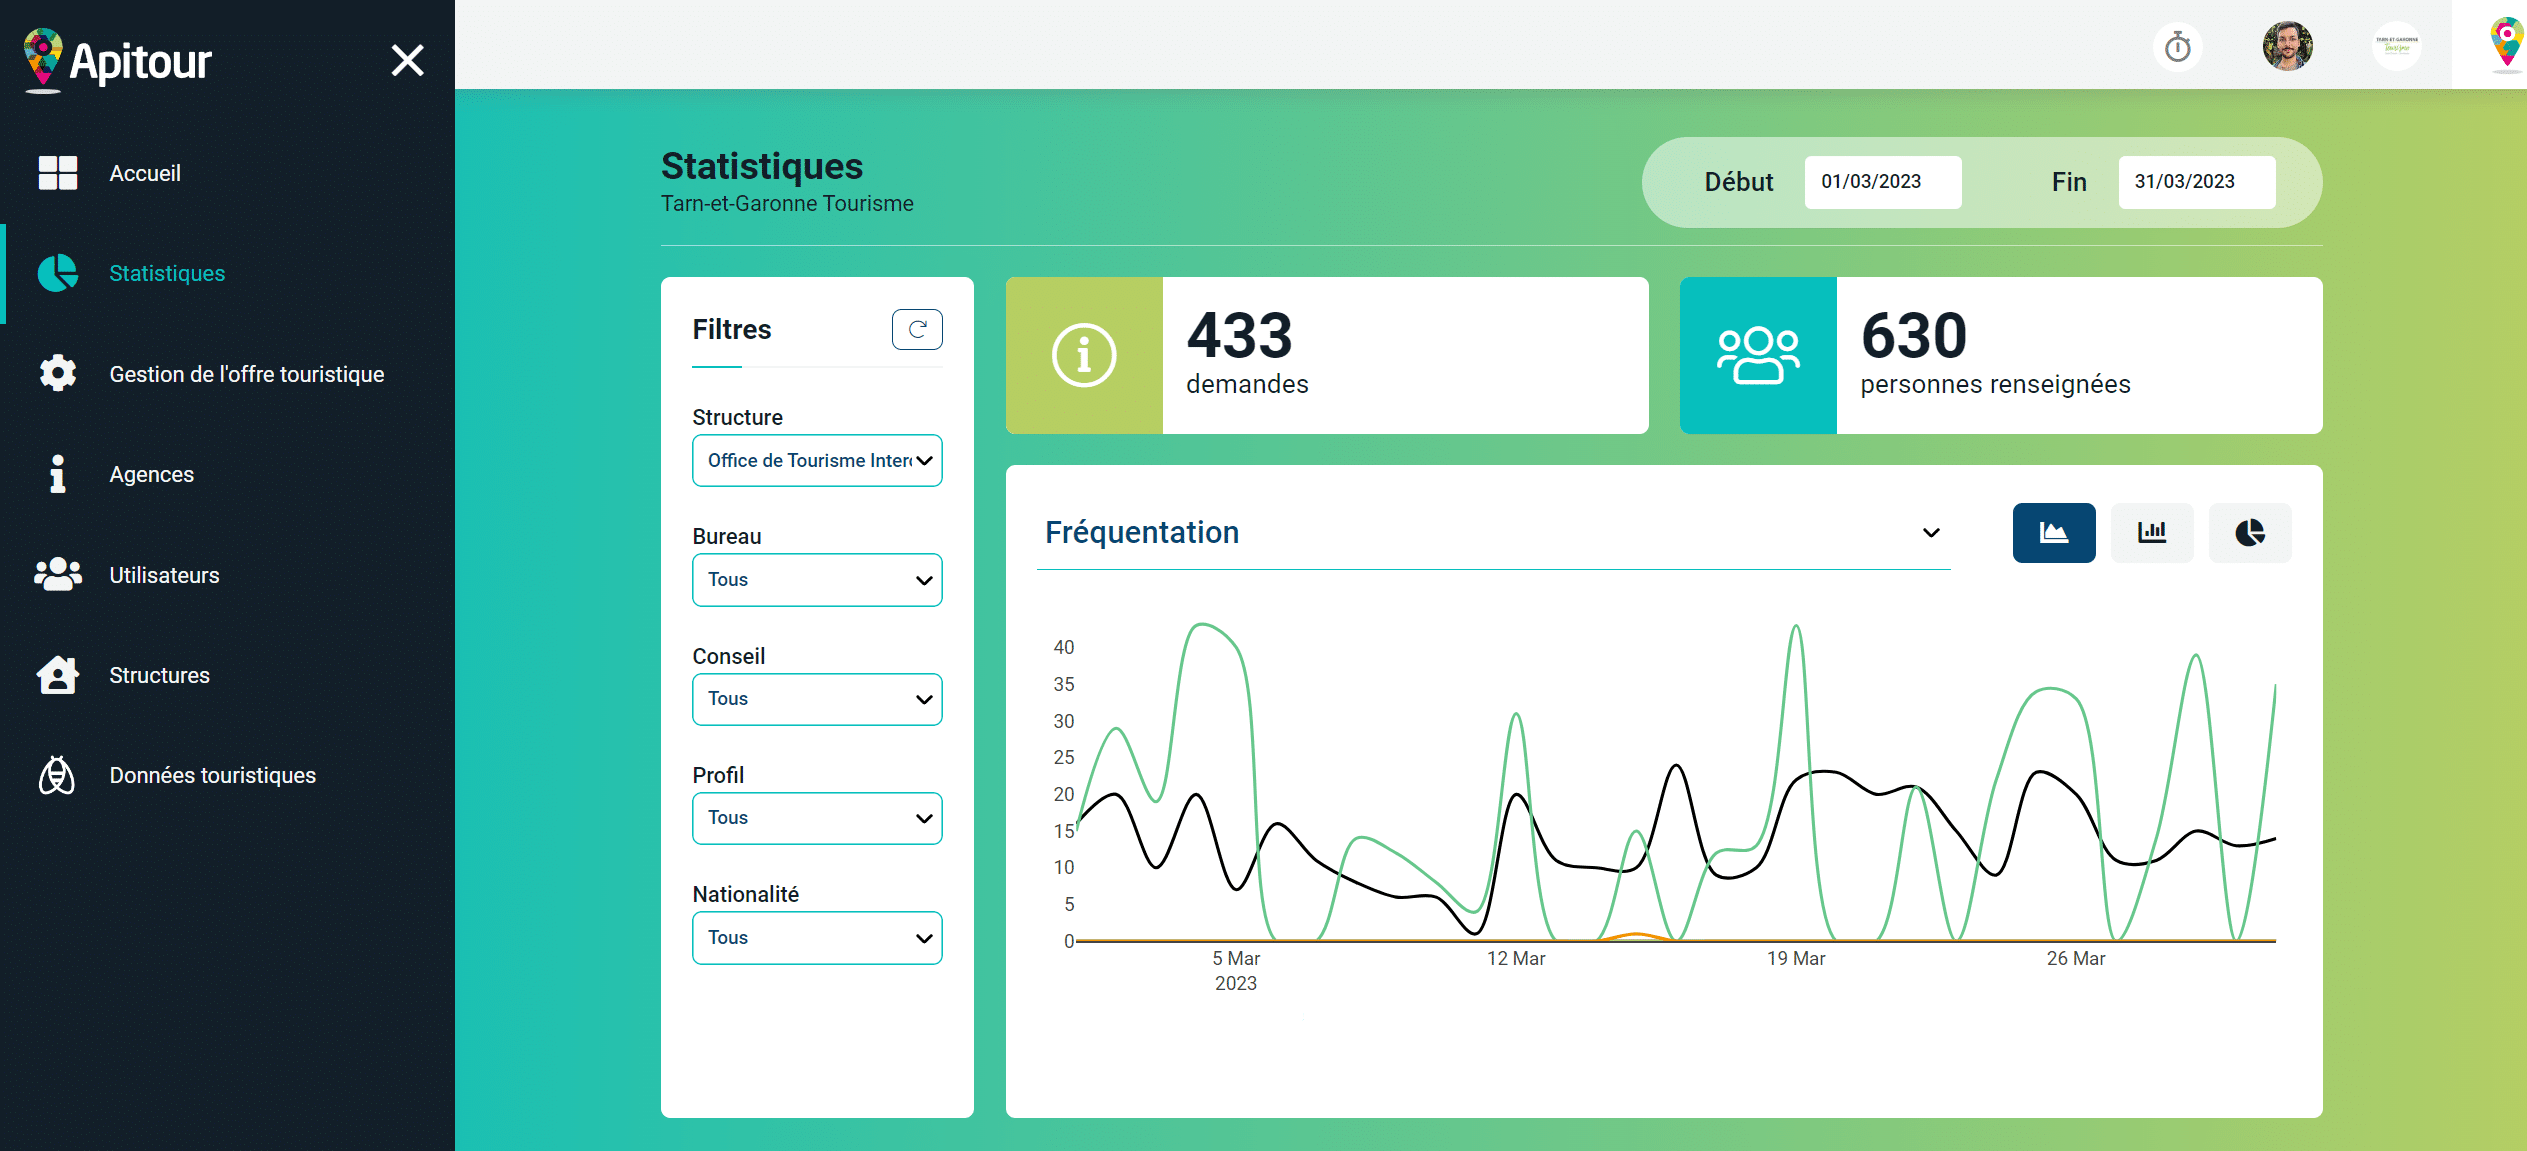2527x1151 pixels.
Task: Click the Début date field
Action: coord(1882,182)
